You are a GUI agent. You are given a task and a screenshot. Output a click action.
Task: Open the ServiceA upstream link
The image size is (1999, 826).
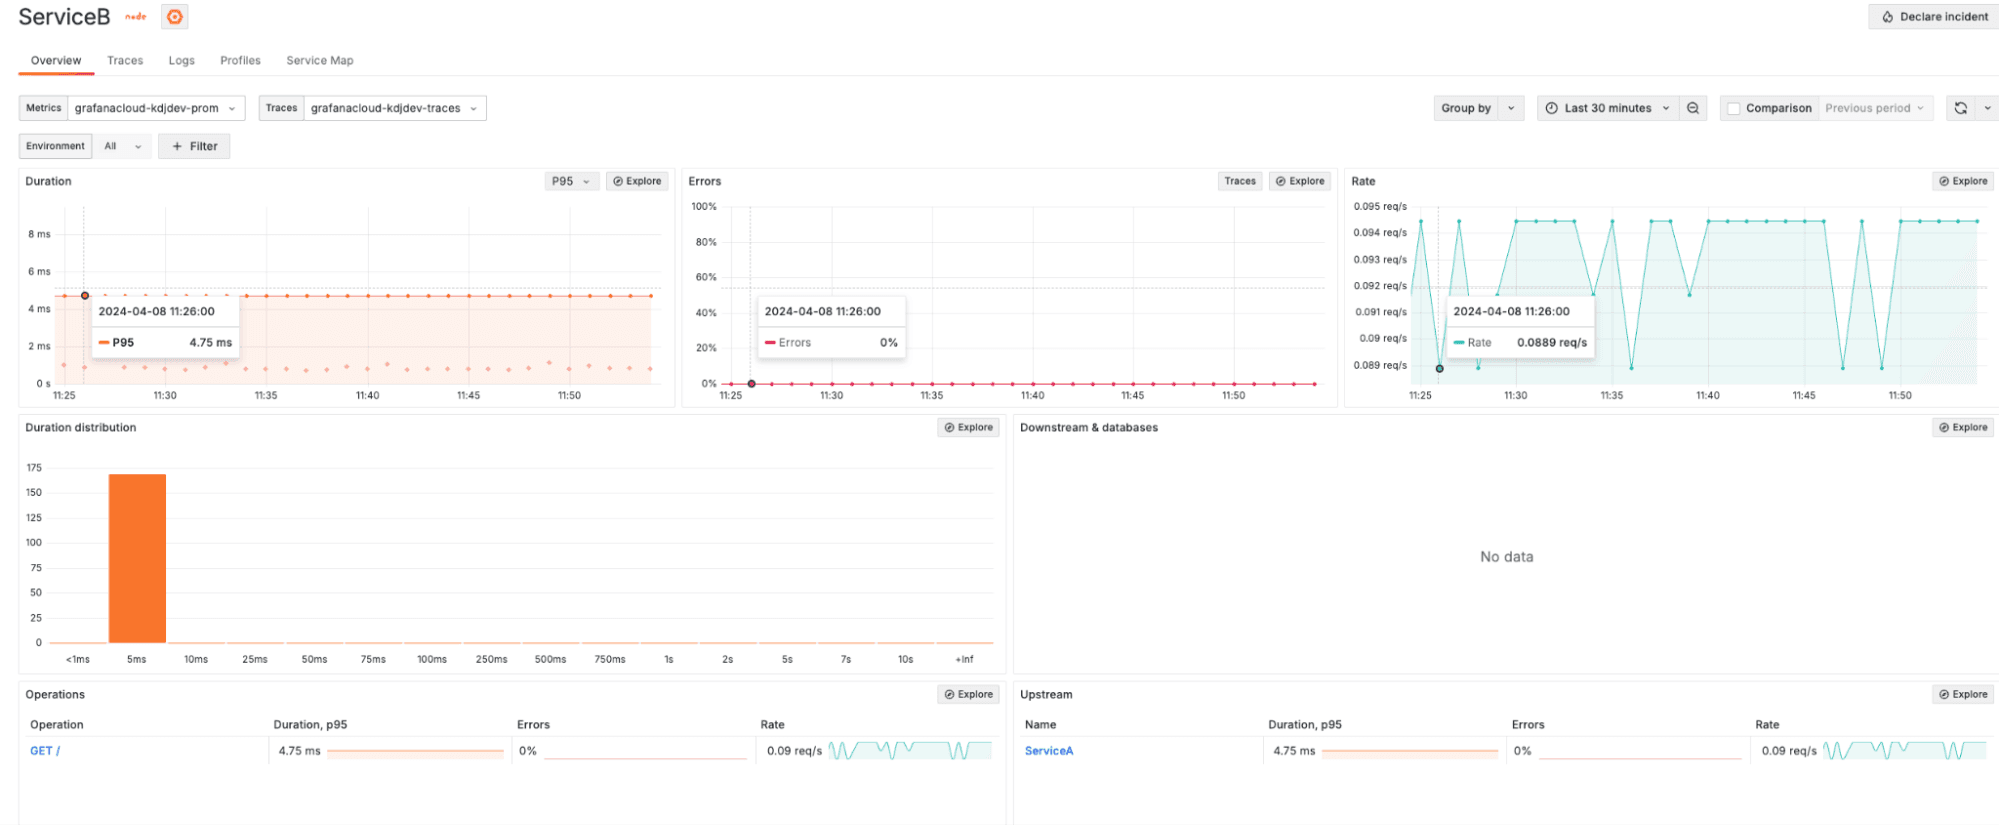[x=1049, y=751]
